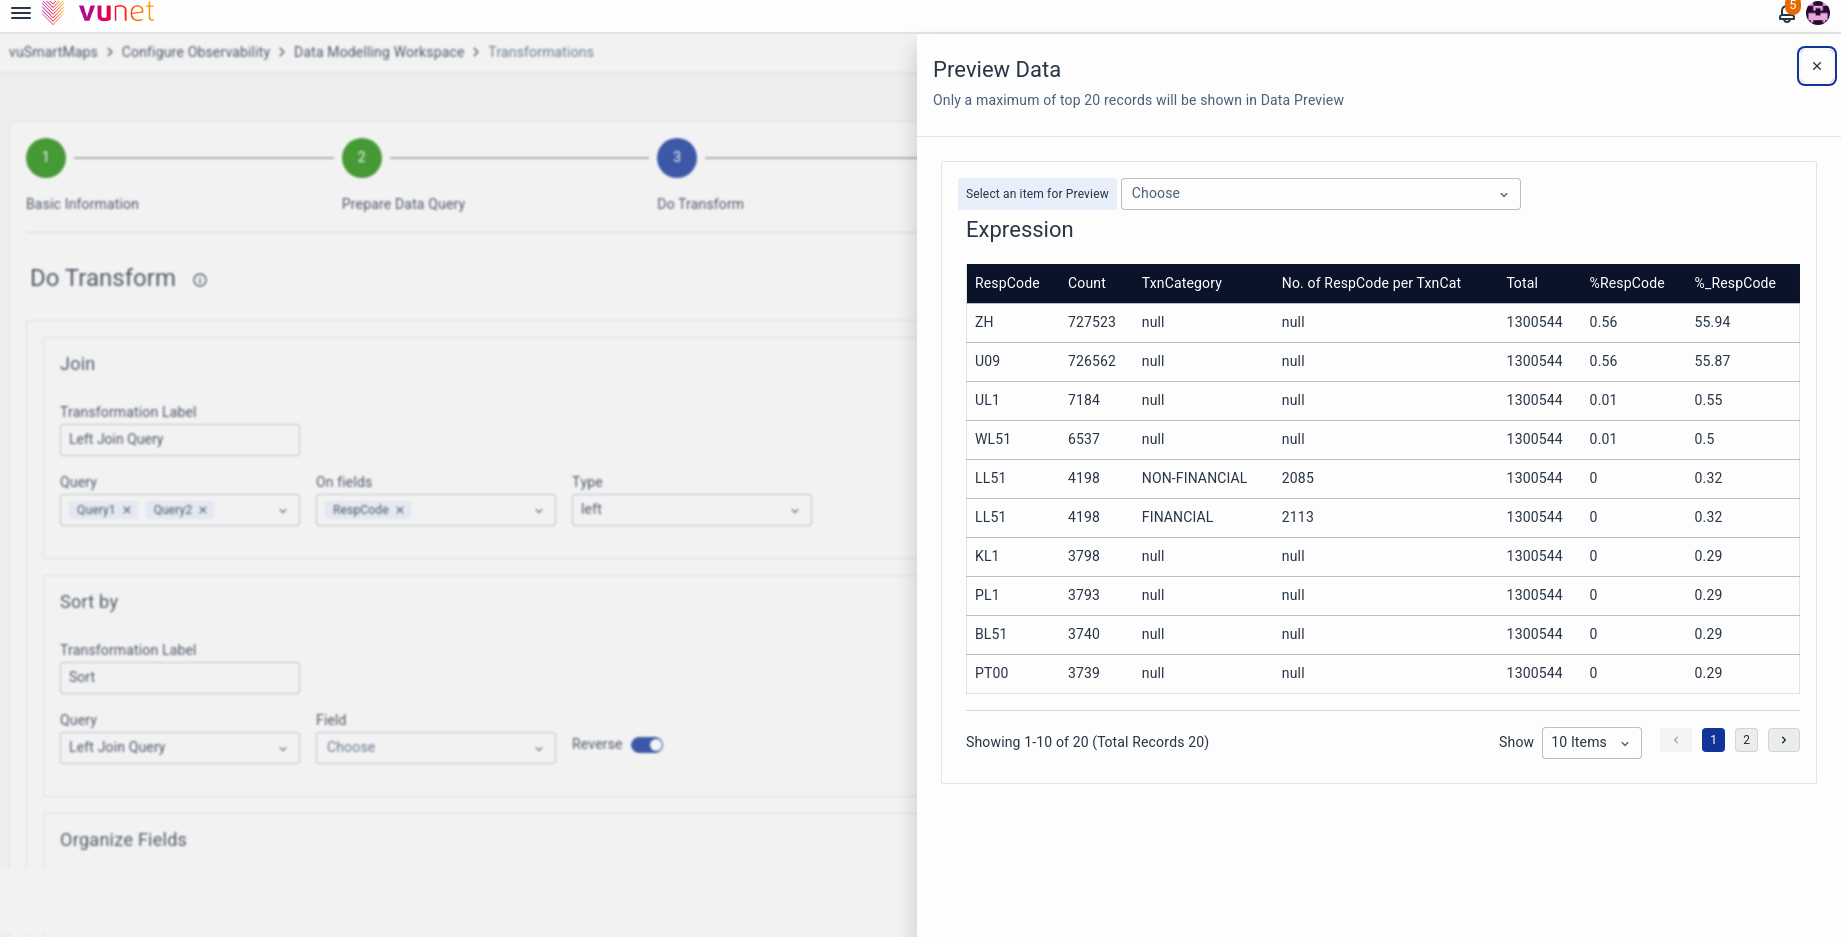Image resolution: width=1841 pixels, height=937 pixels.
Task: Toggle the Reverse sort switch
Action: (647, 745)
